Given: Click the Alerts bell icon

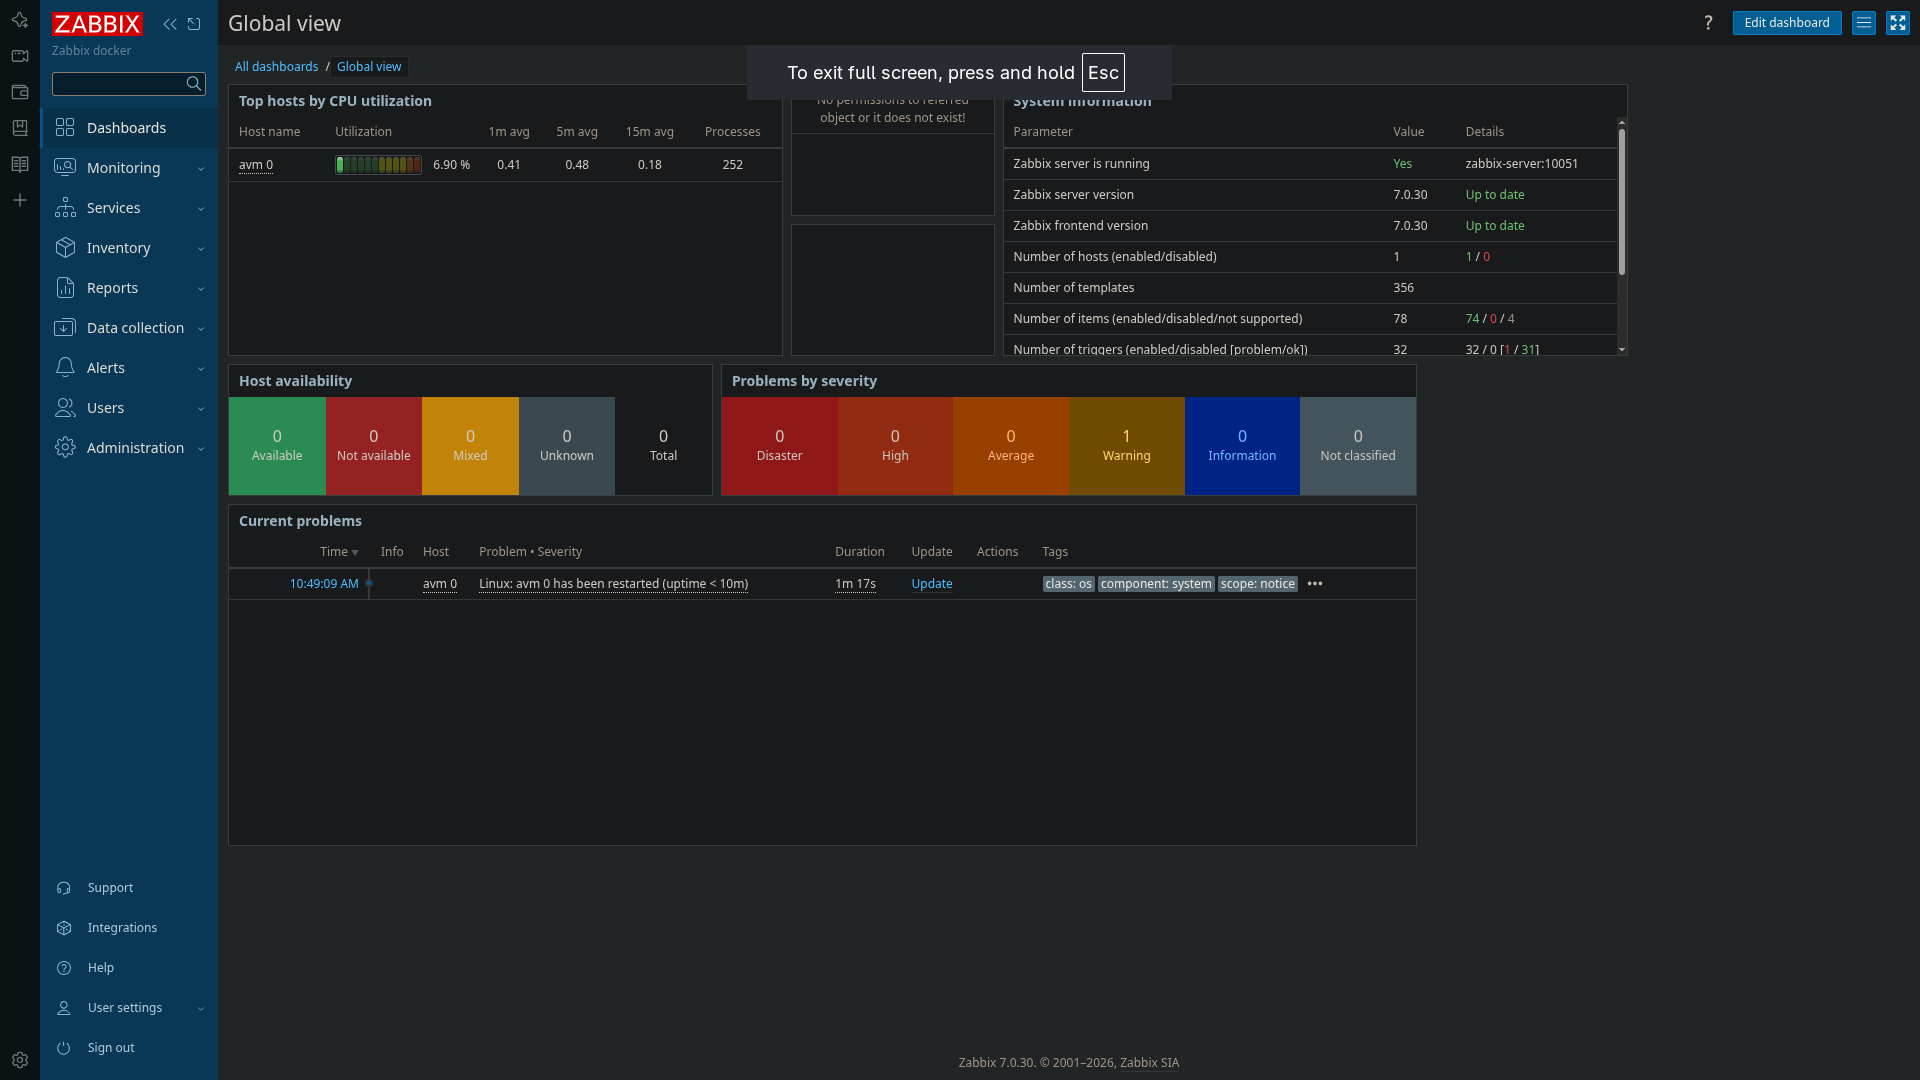Looking at the screenshot, I should pos(65,368).
